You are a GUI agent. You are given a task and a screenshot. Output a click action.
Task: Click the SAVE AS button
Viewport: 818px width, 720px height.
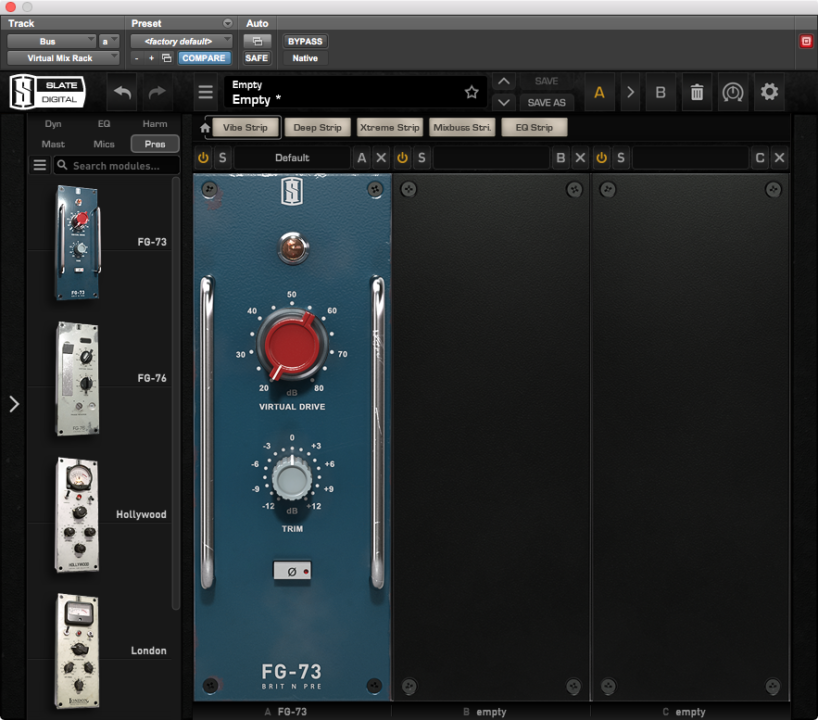click(546, 102)
